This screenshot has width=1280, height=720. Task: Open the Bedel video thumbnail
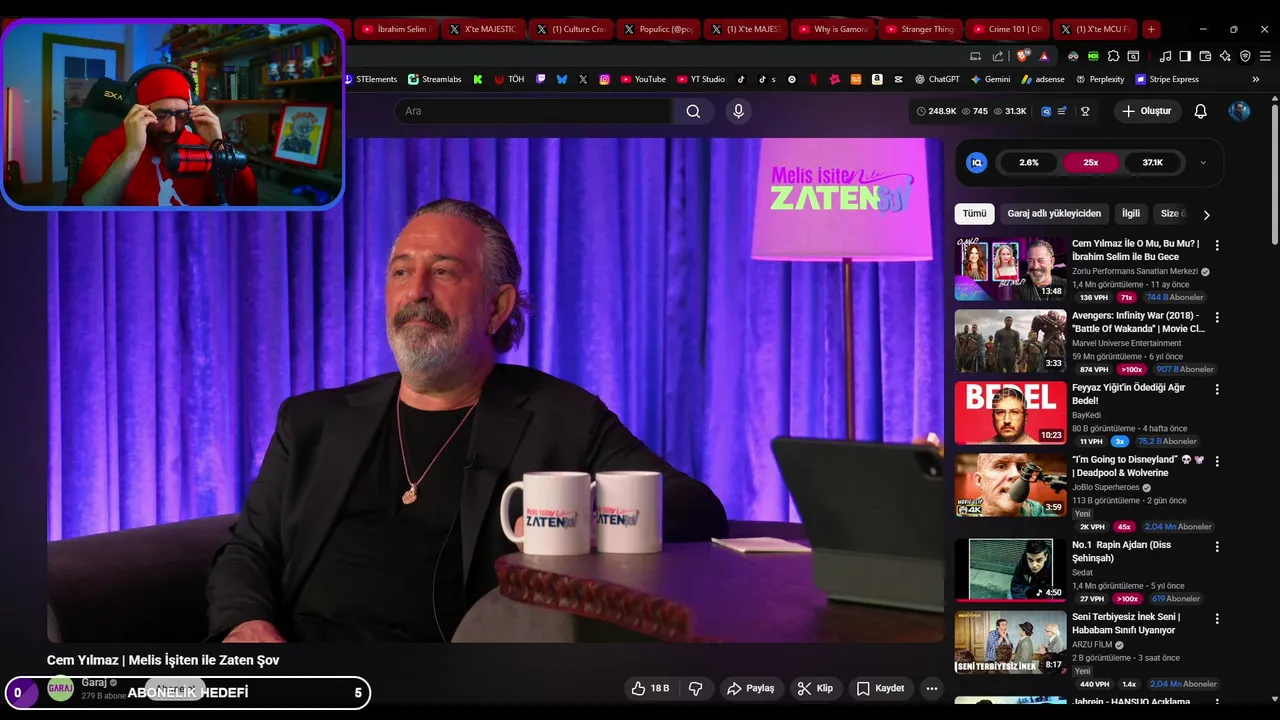coord(1010,412)
